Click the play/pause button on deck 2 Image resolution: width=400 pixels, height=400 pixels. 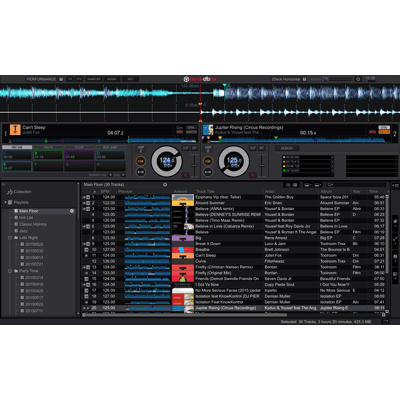[x=208, y=172]
